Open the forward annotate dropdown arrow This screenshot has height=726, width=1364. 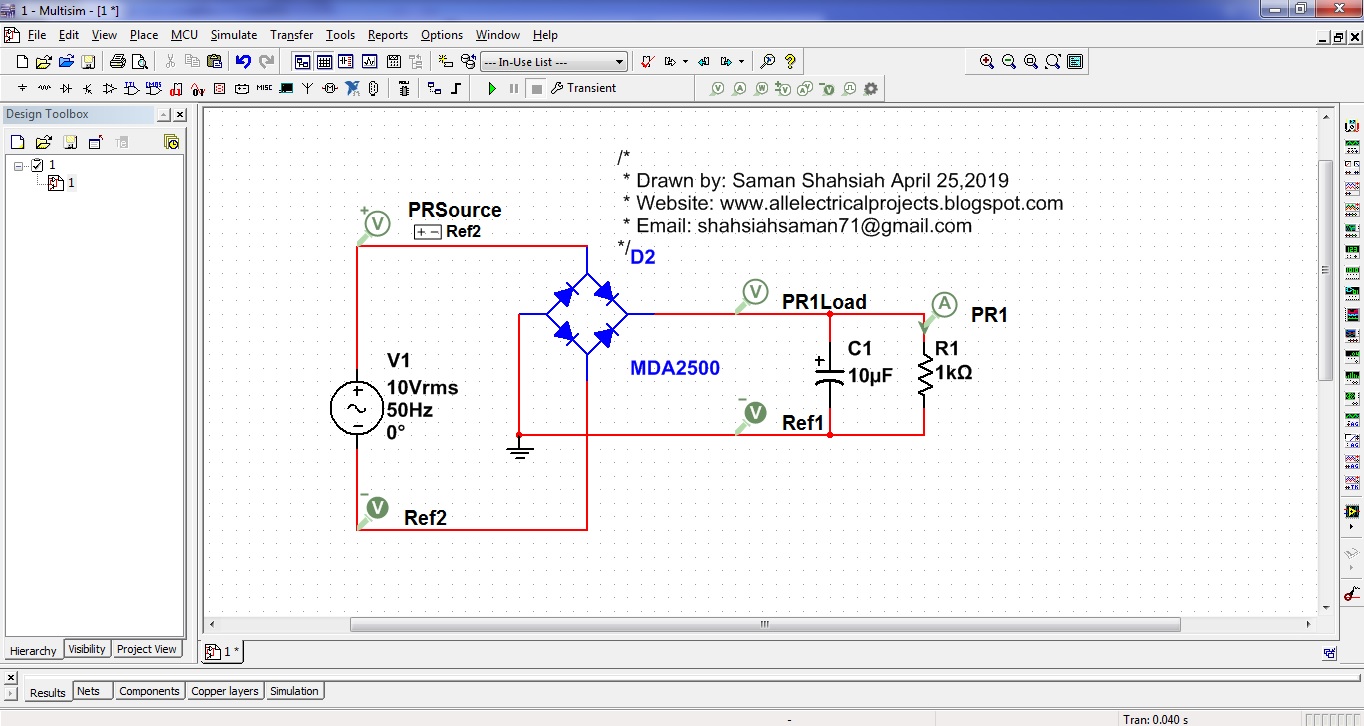click(x=741, y=61)
